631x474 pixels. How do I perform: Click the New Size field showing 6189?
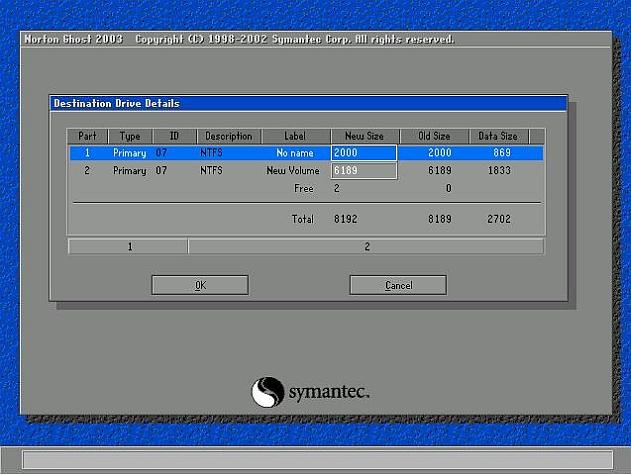point(364,170)
